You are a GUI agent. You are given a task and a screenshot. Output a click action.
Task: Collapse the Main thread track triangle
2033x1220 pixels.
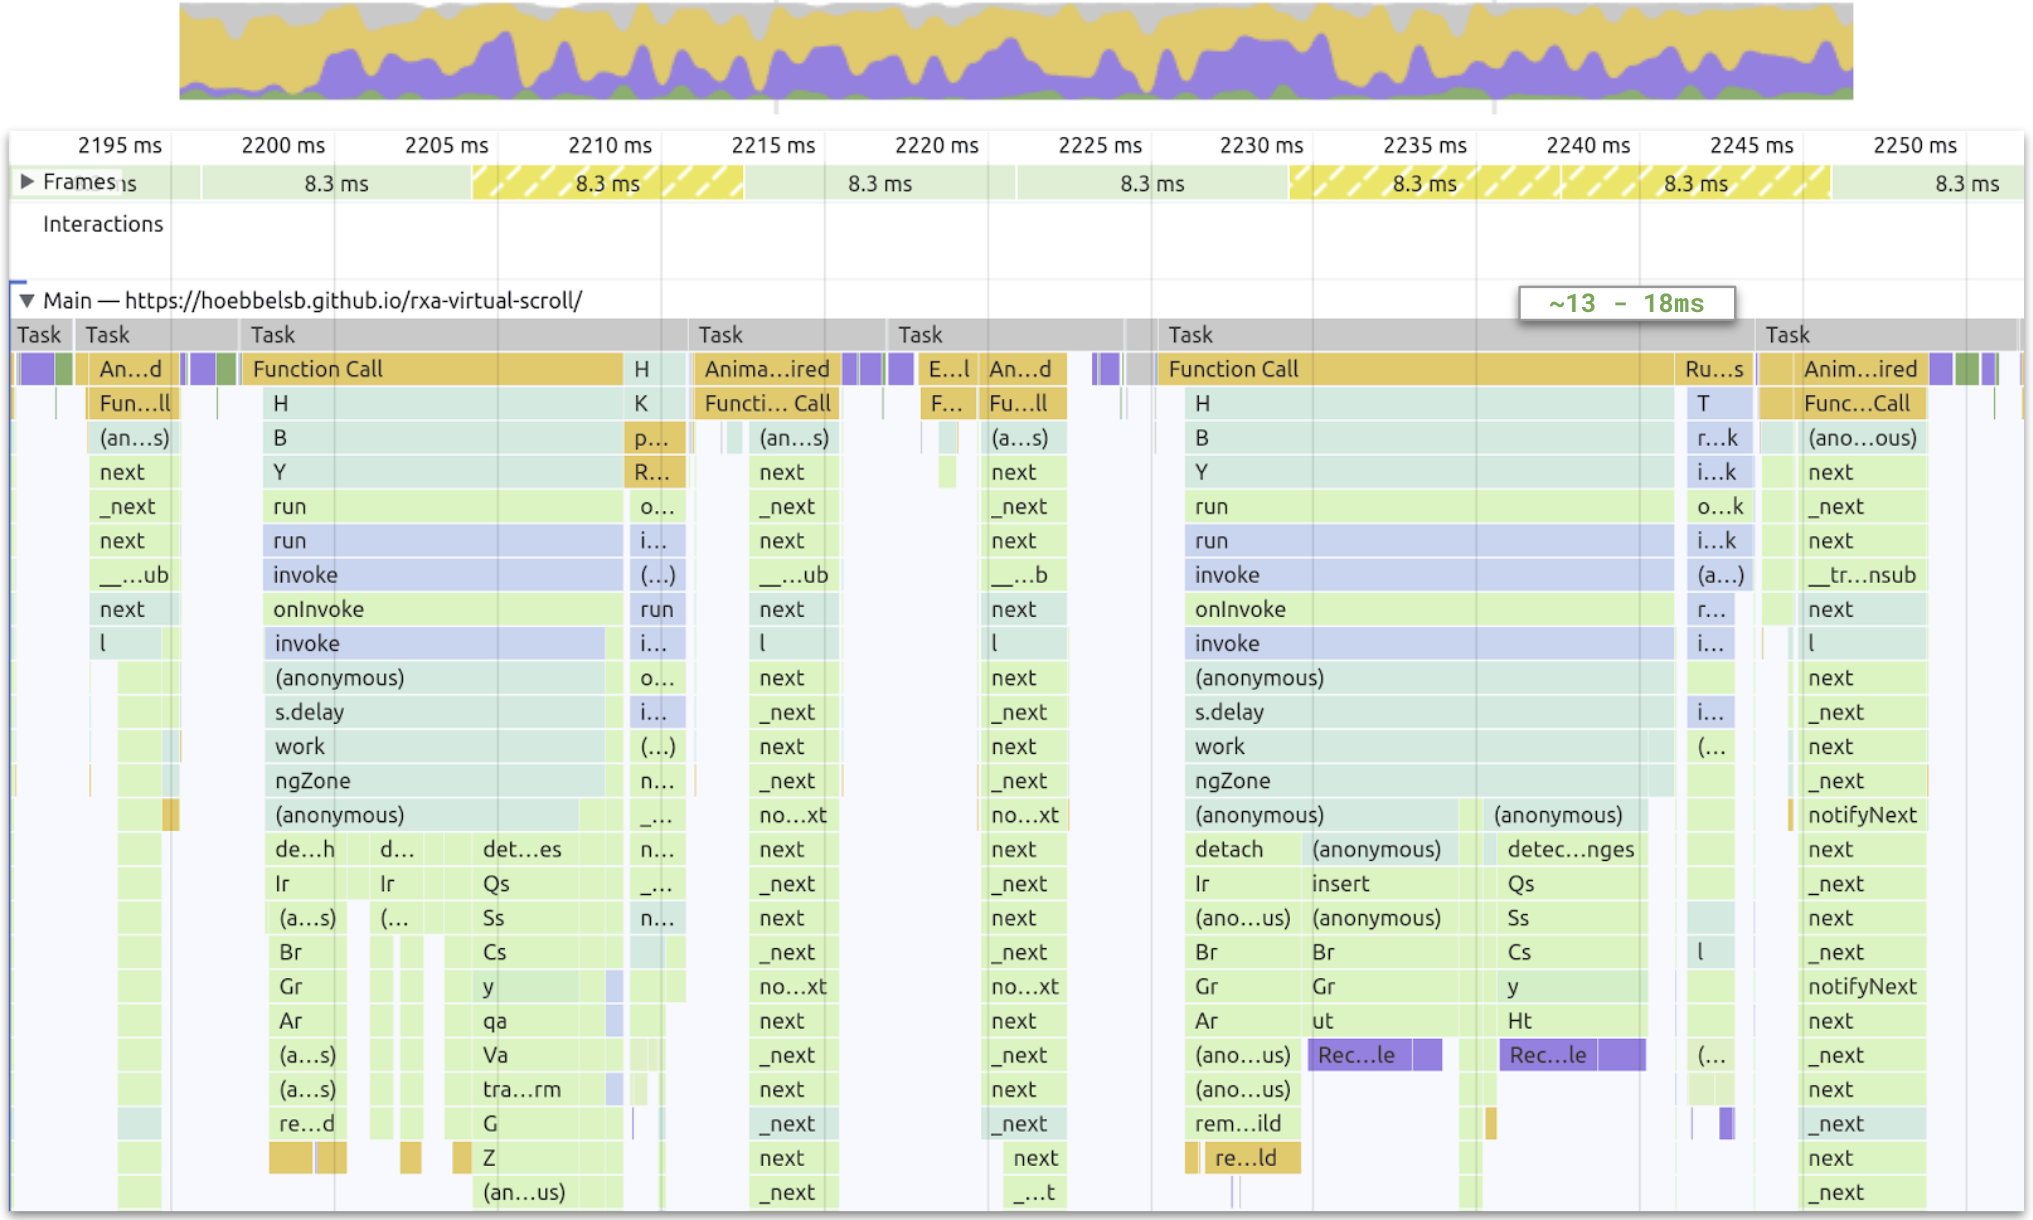[x=27, y=300]
